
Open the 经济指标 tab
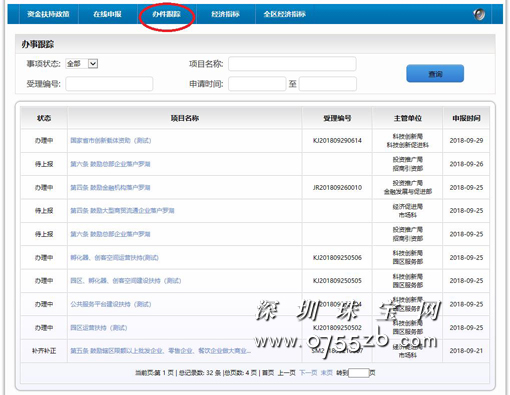coord(225,14)
